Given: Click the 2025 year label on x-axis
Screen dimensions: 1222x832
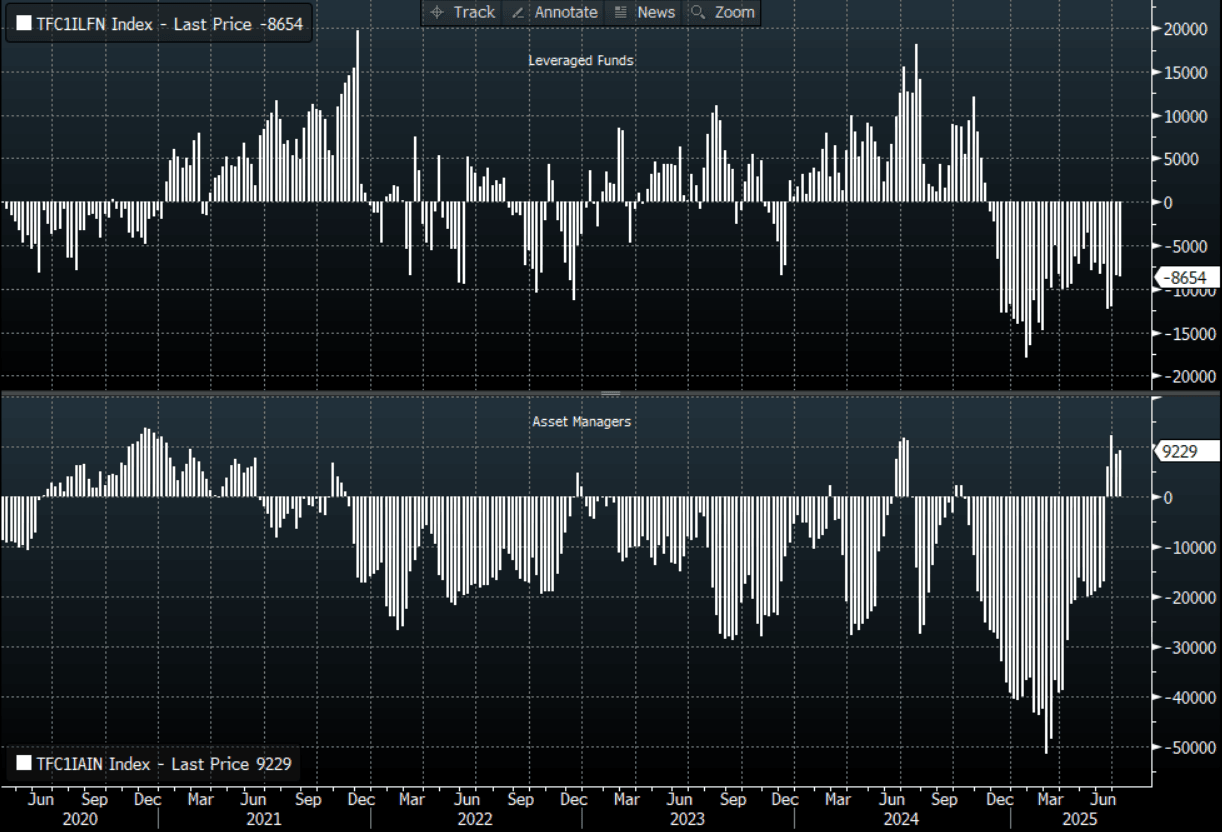Looking at the screenshot, I should click(1080, 819).
